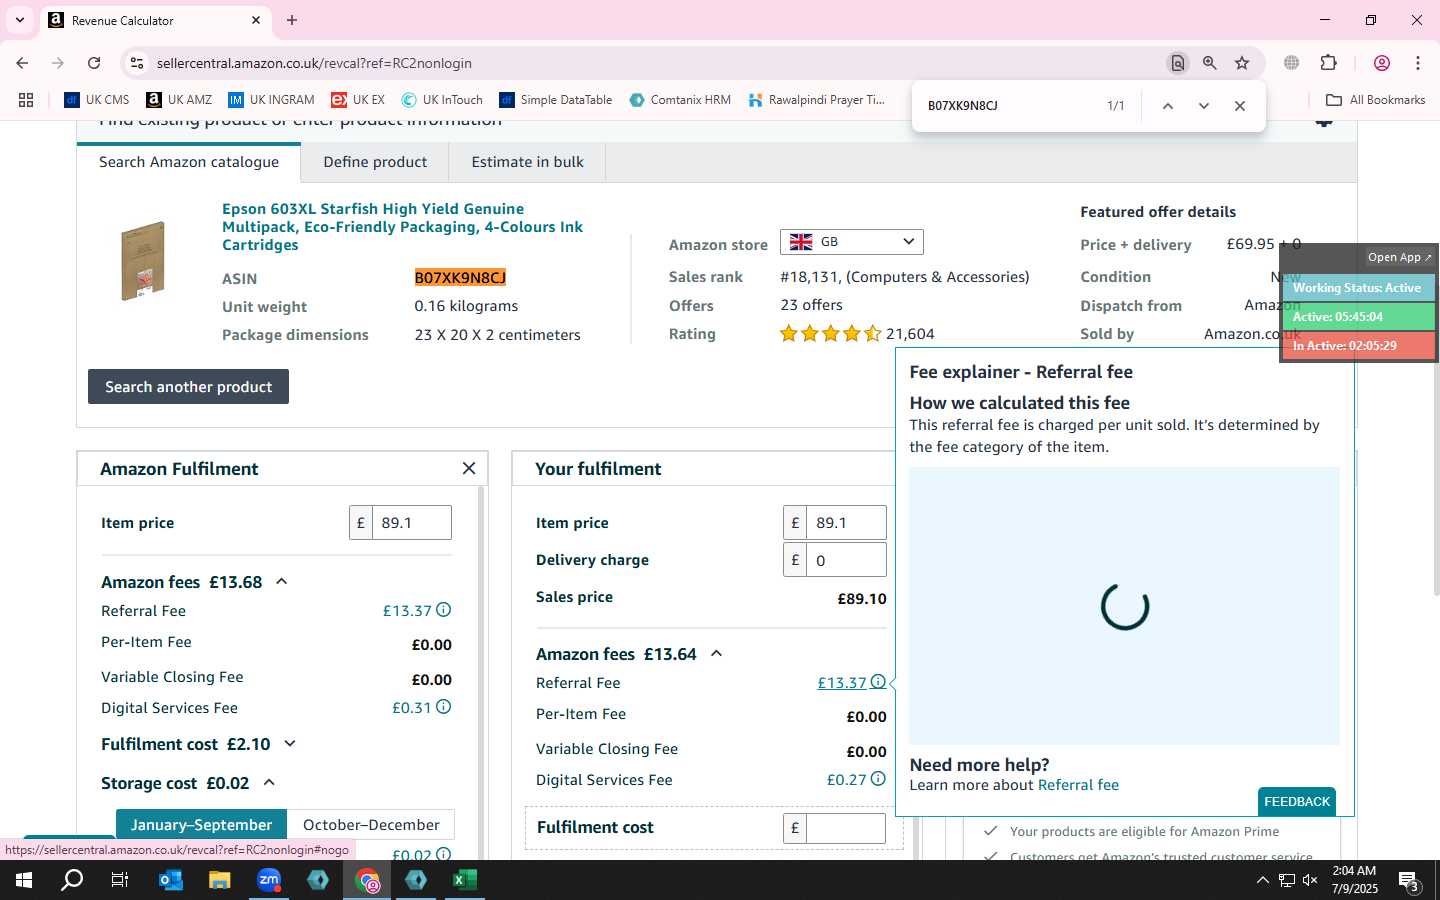Open Comtanix HRM bookmark
Image resolution: width=1440 pixels, height=900 pixels.
pyautogui.click(x=680, y=100)
